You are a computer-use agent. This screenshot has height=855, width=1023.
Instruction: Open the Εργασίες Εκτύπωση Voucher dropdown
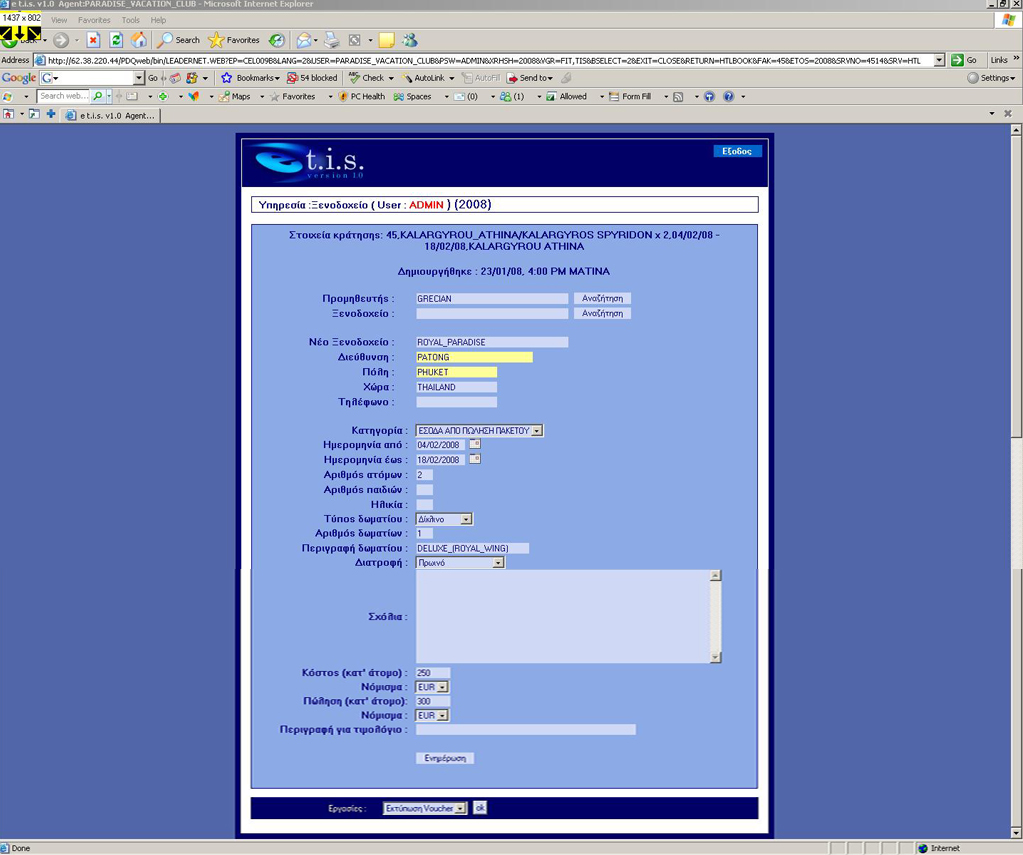click(x=460, y=809)
